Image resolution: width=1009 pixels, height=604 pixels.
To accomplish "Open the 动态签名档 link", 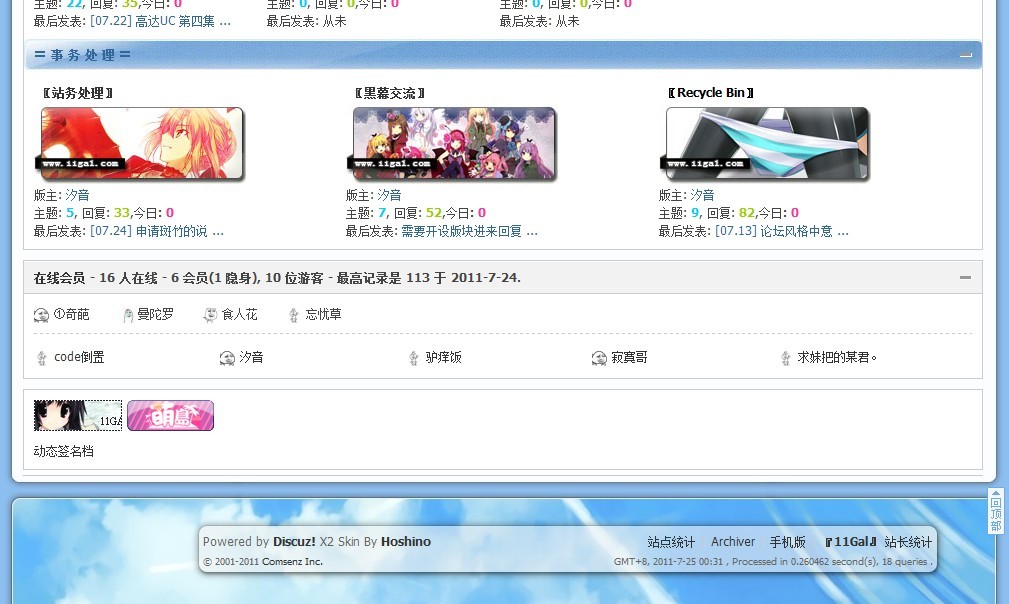I will [x=64, y=452].
